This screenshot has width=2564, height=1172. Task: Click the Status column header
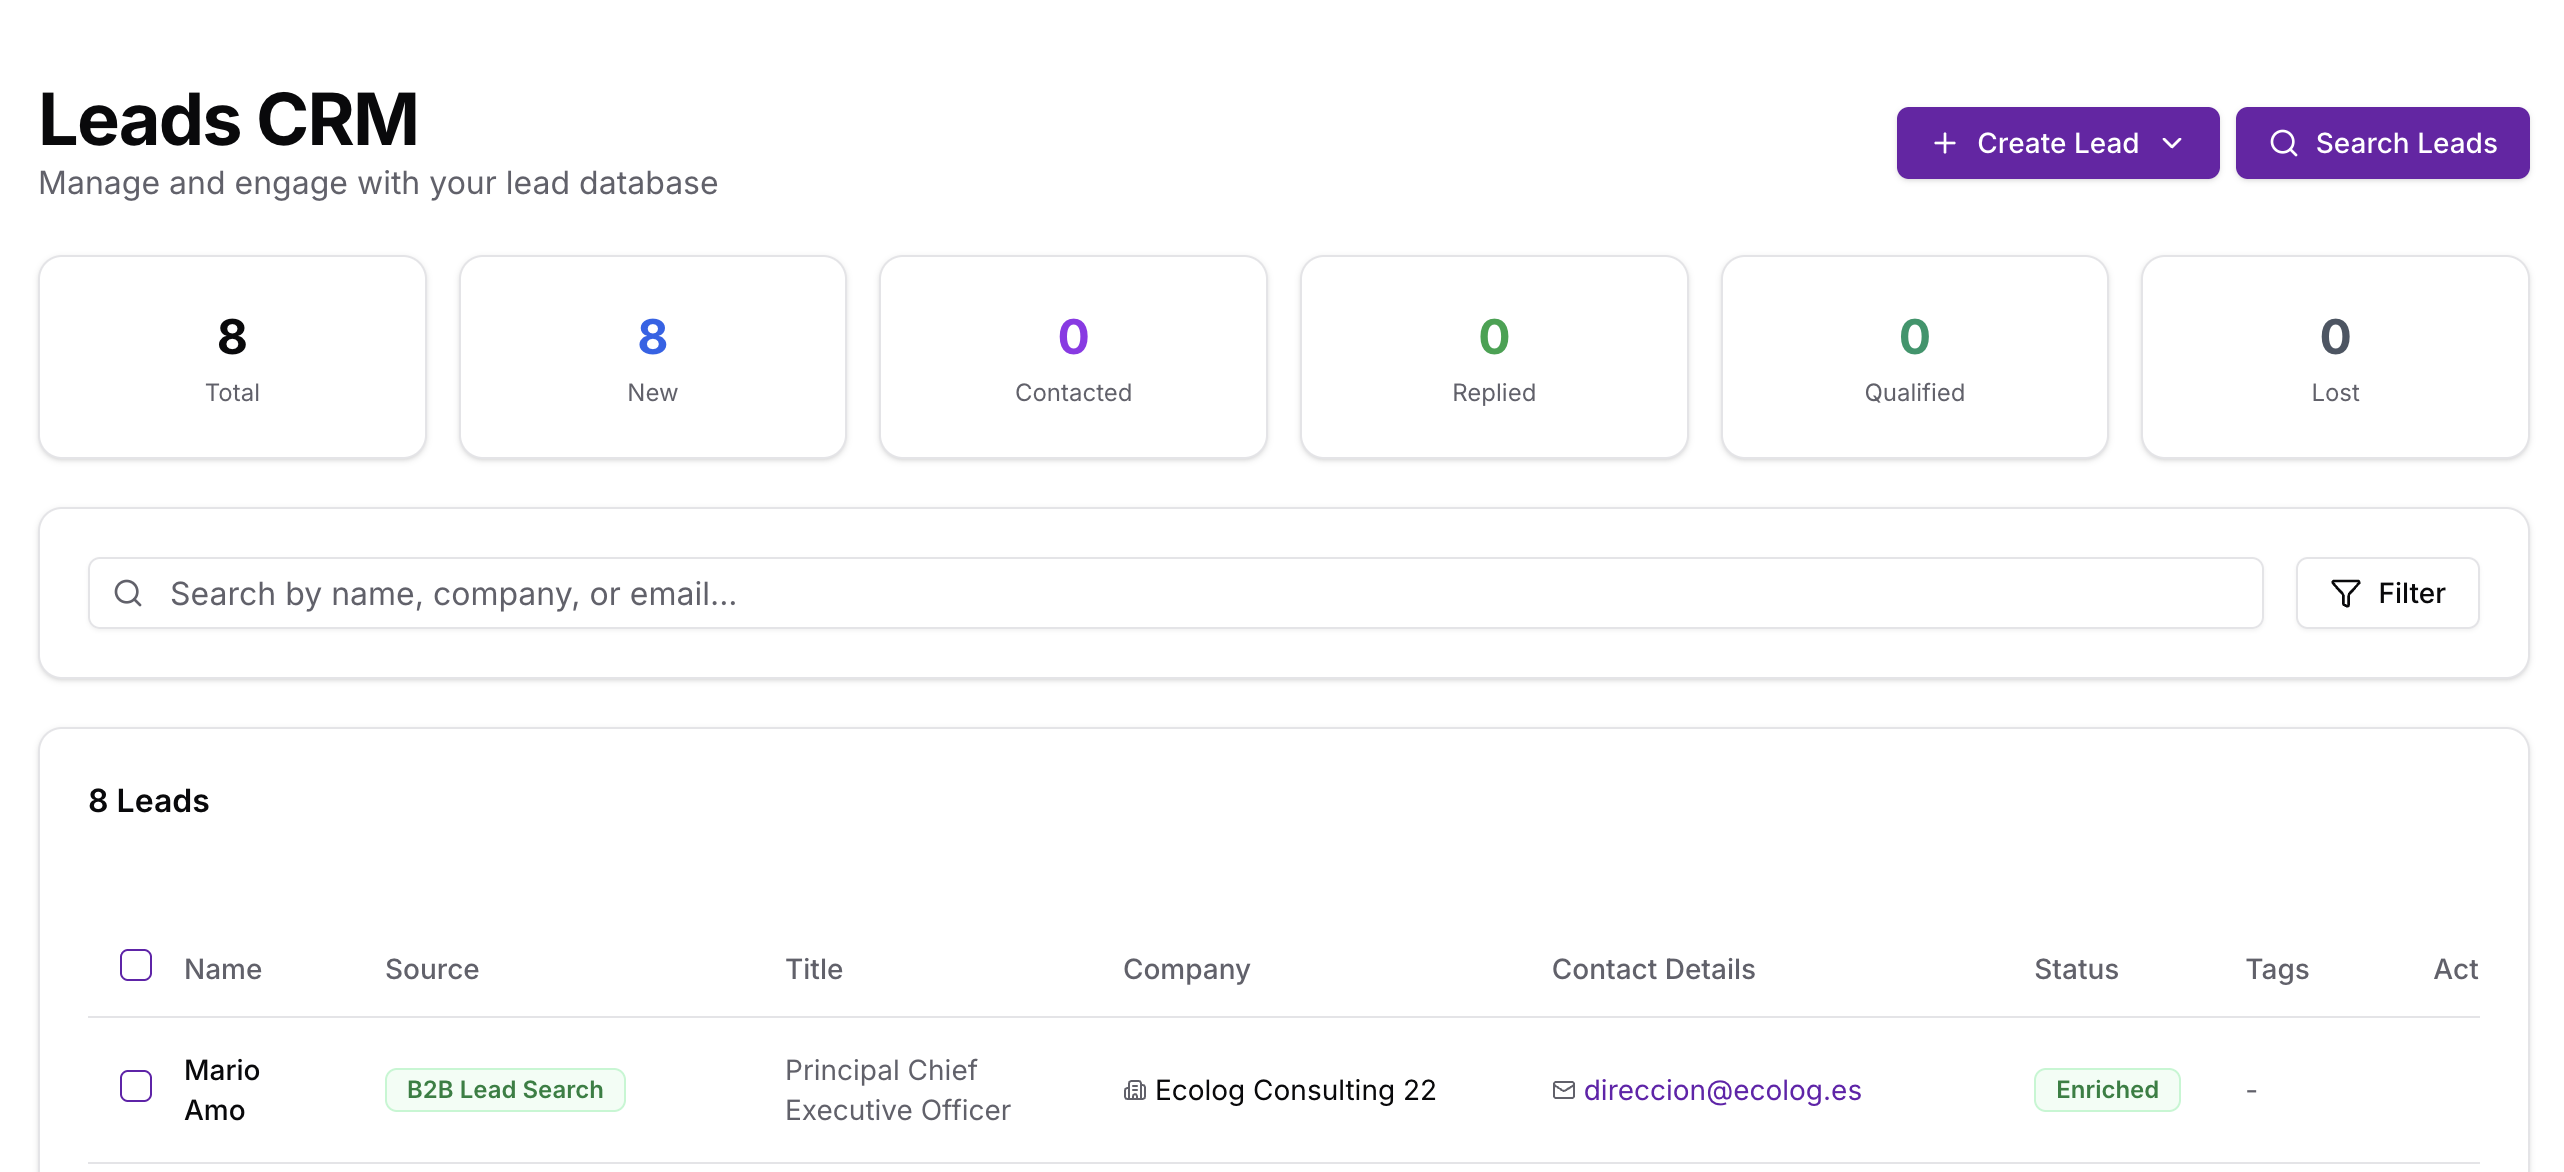(x=2076, y=968)
